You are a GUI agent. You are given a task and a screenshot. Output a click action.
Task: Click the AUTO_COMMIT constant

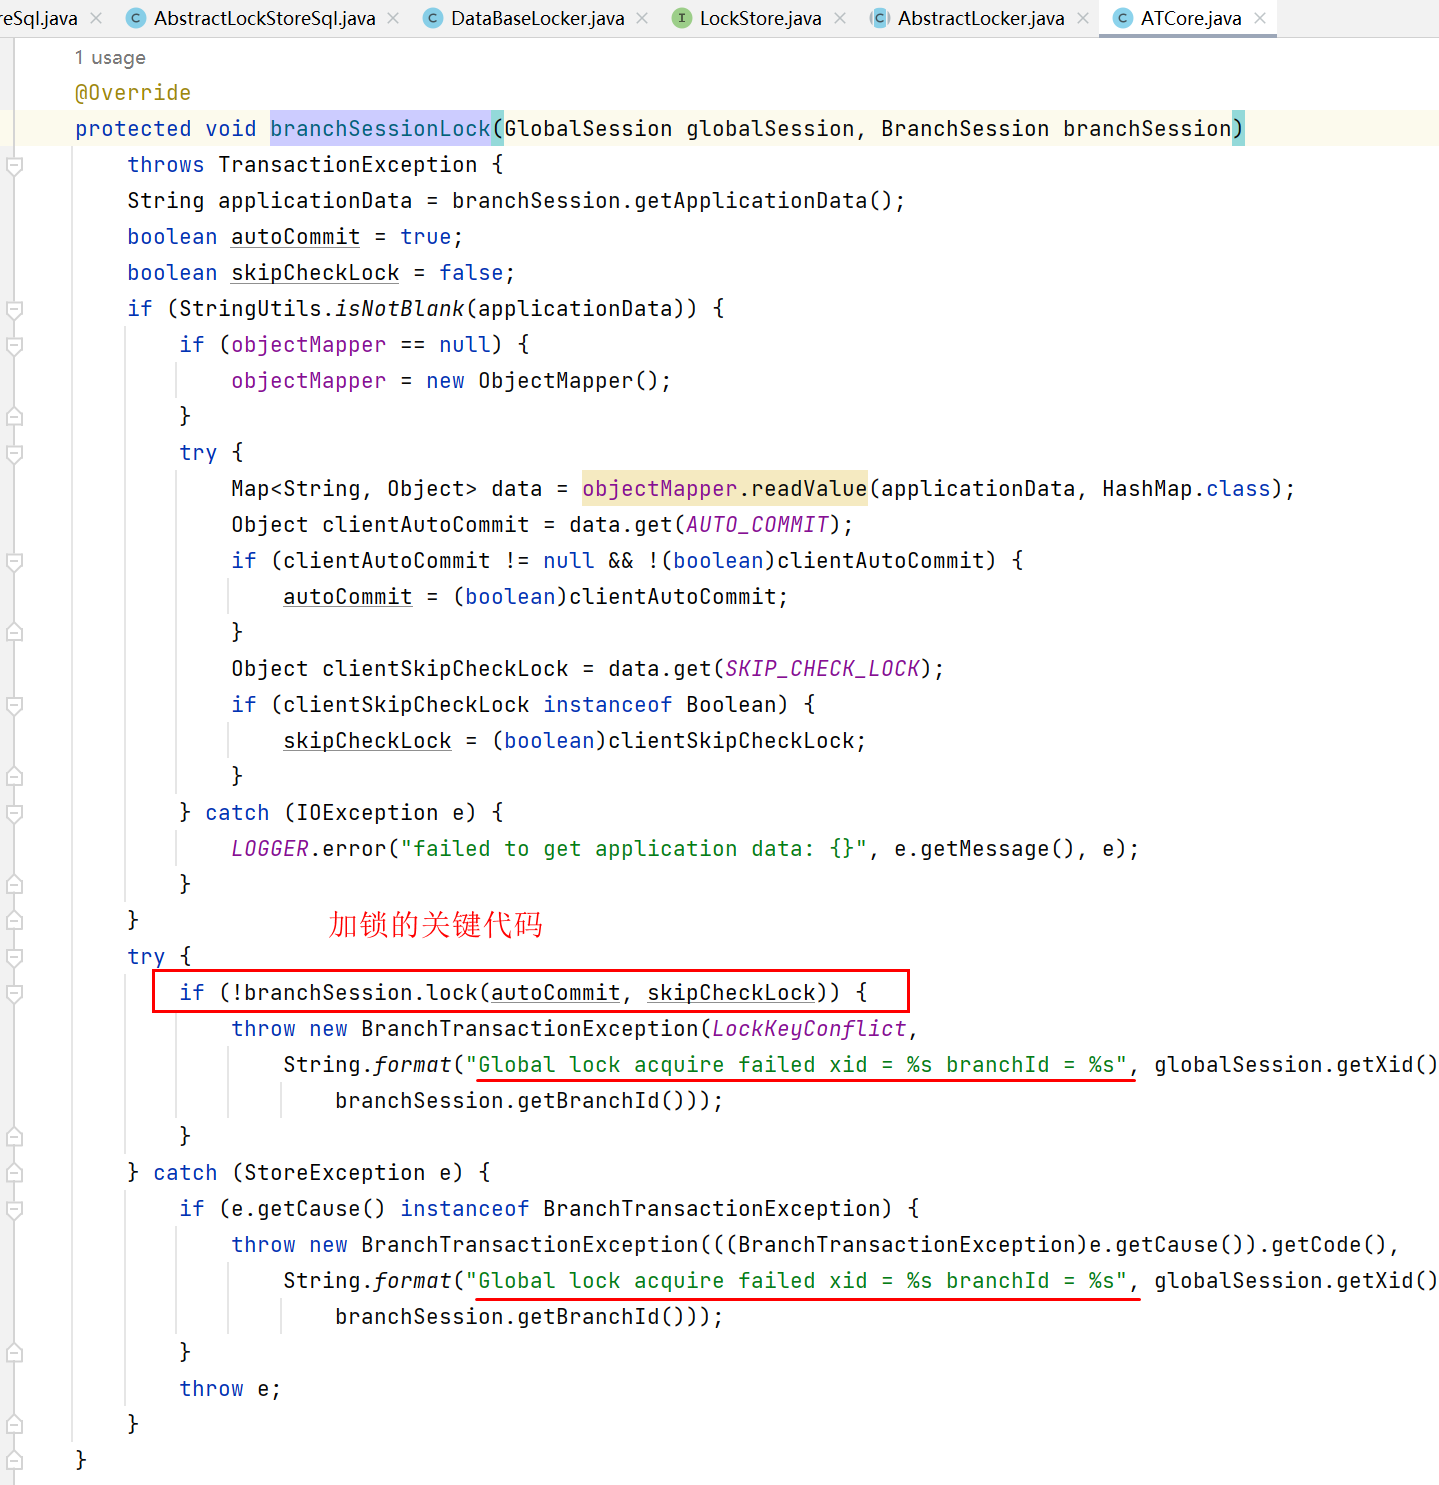pos(757,525)
